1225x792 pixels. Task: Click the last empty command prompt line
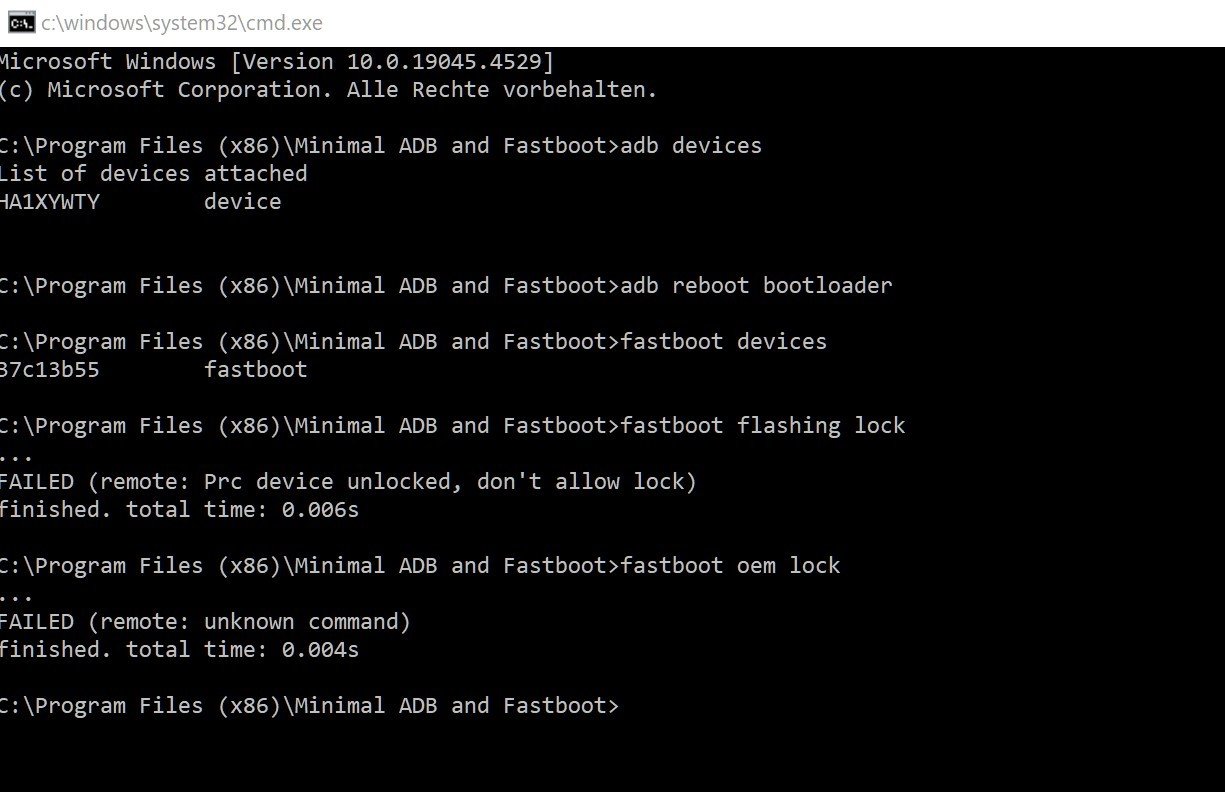(x=310, y=706)
